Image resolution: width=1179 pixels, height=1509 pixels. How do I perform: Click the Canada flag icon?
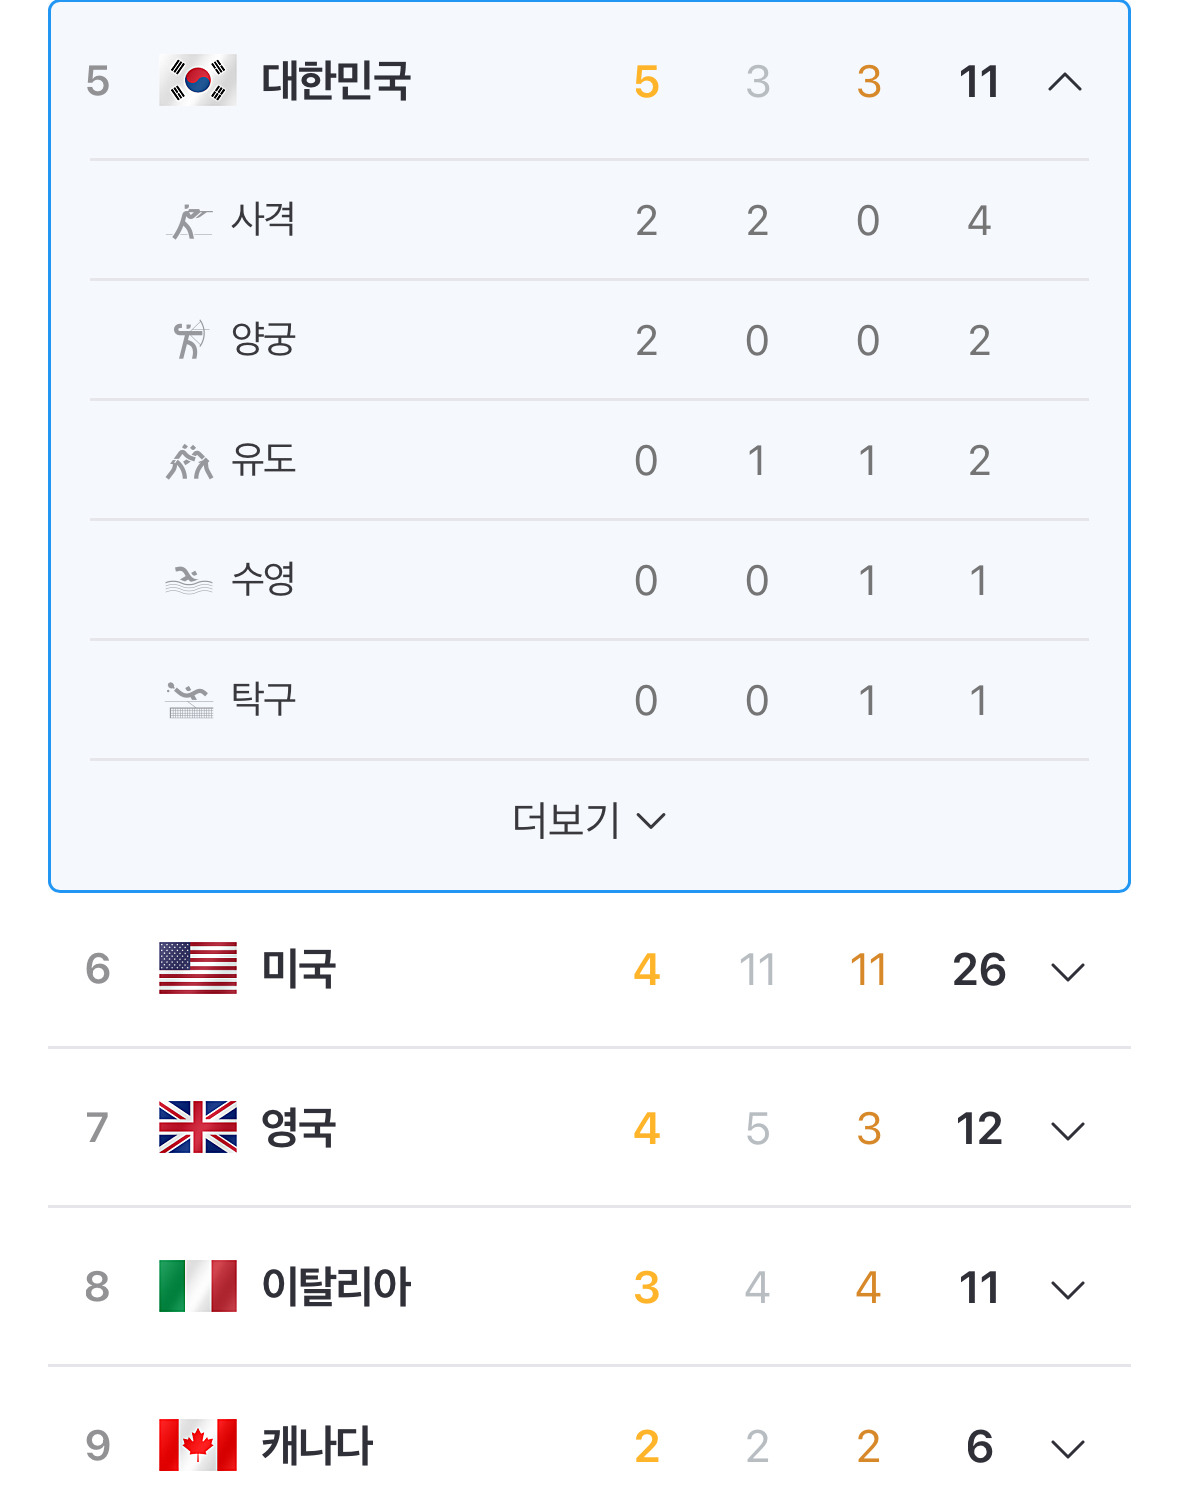(x=198, y=1445)
